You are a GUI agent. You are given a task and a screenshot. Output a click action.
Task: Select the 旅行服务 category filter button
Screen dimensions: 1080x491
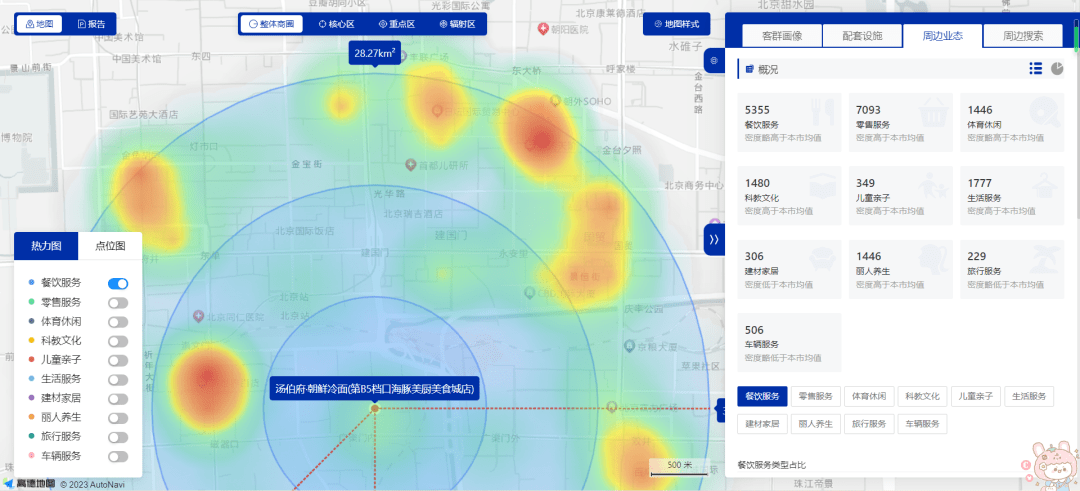click(x=869, y=424)
